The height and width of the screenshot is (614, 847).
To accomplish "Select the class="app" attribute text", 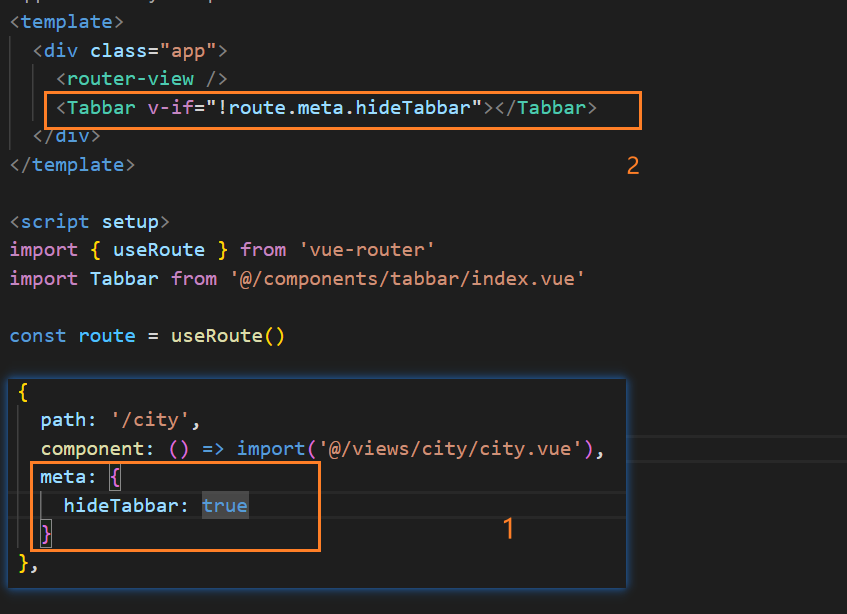I will tap(153, 51).
